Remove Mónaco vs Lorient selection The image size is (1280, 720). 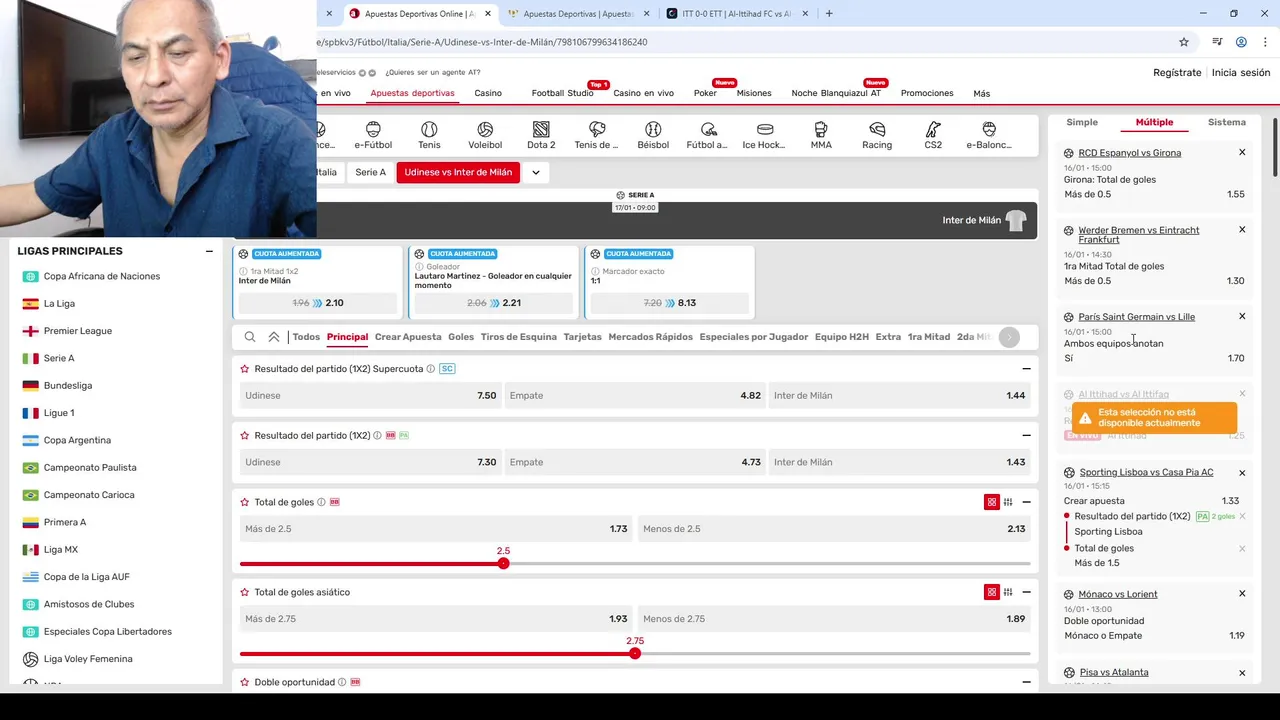tap(1242, 594)
